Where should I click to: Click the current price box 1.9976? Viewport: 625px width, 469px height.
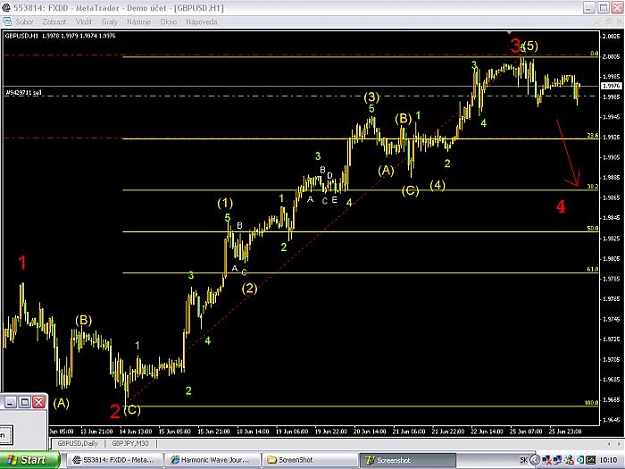coord(611,86)
